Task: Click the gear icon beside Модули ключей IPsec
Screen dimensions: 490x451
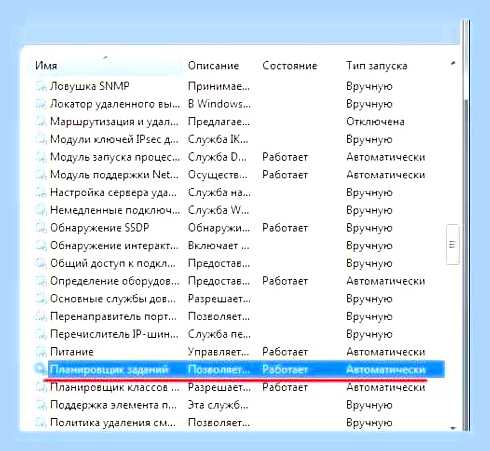Action: coord(40,139)
